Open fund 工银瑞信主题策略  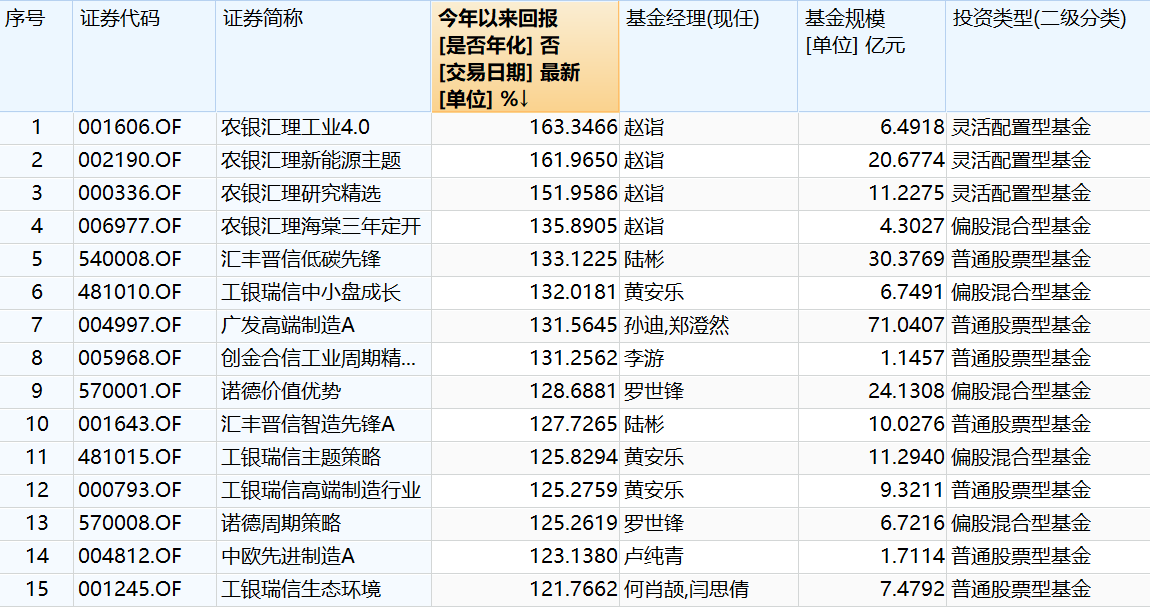tap(301, 457)
